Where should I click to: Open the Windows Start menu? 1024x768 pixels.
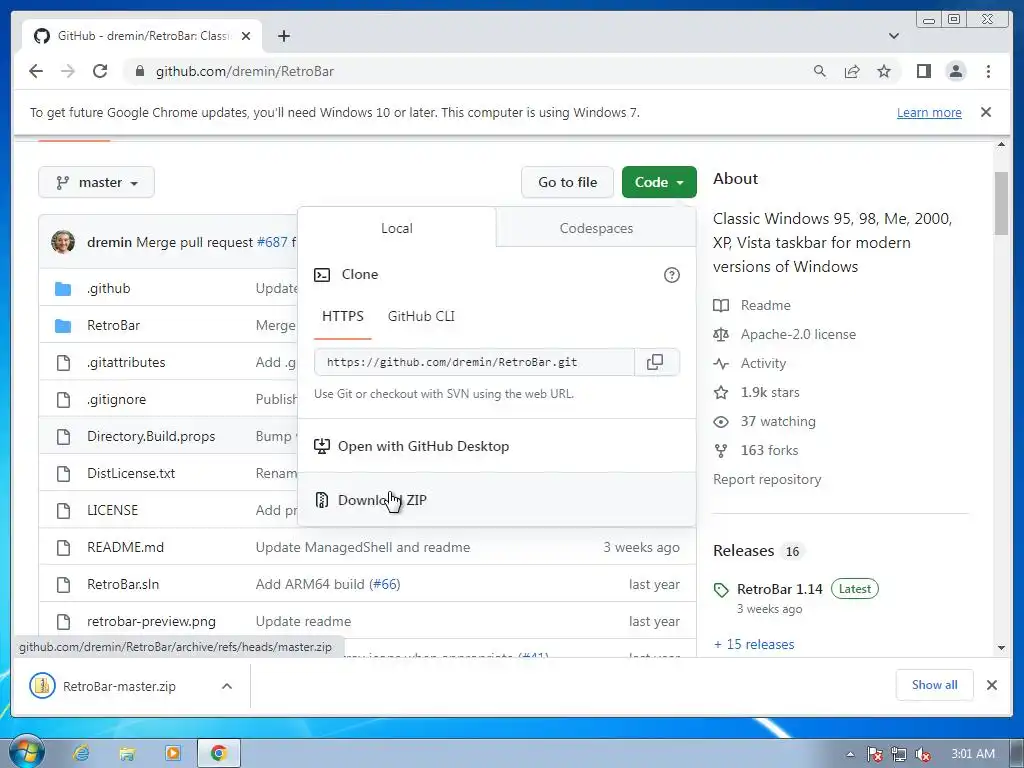(25, 753)
